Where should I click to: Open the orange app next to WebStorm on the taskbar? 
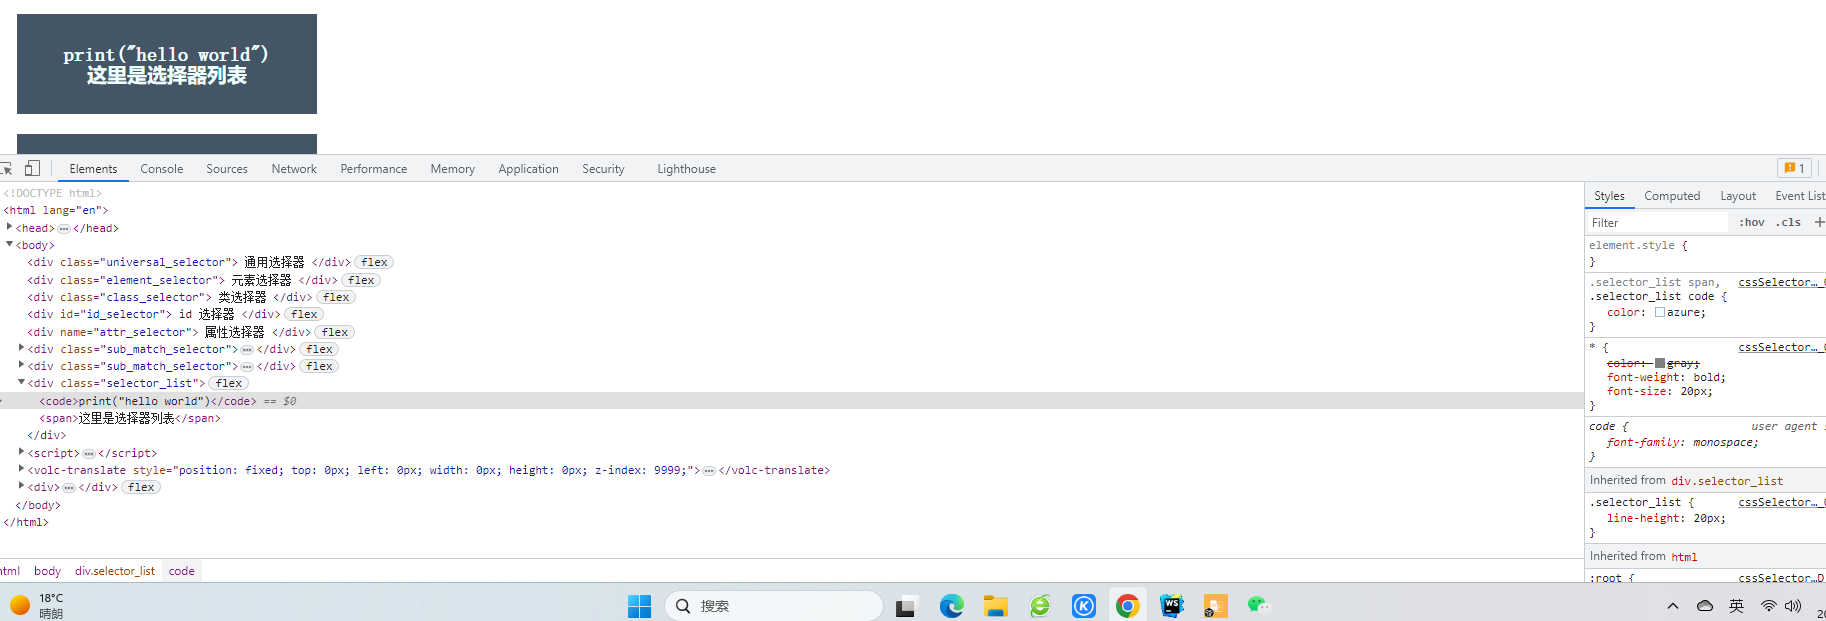[x=1215, y=606]
